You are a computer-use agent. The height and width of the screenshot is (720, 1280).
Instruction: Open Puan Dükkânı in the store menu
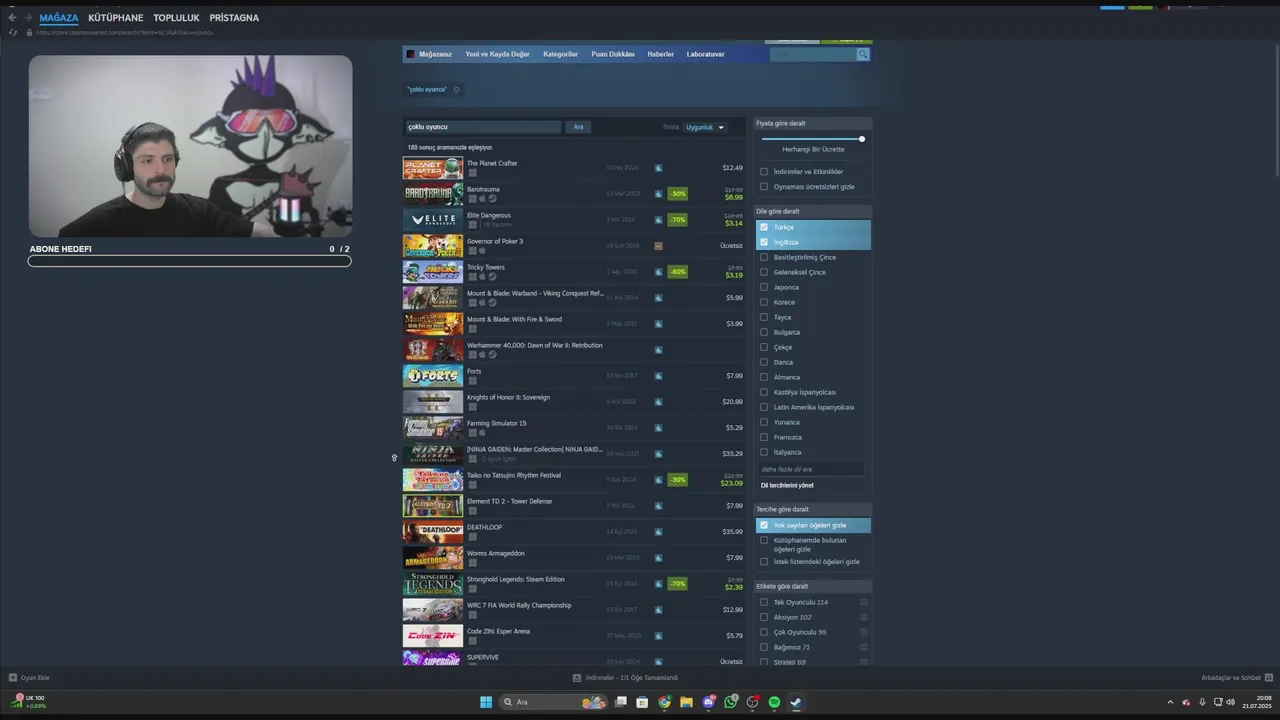613,54
